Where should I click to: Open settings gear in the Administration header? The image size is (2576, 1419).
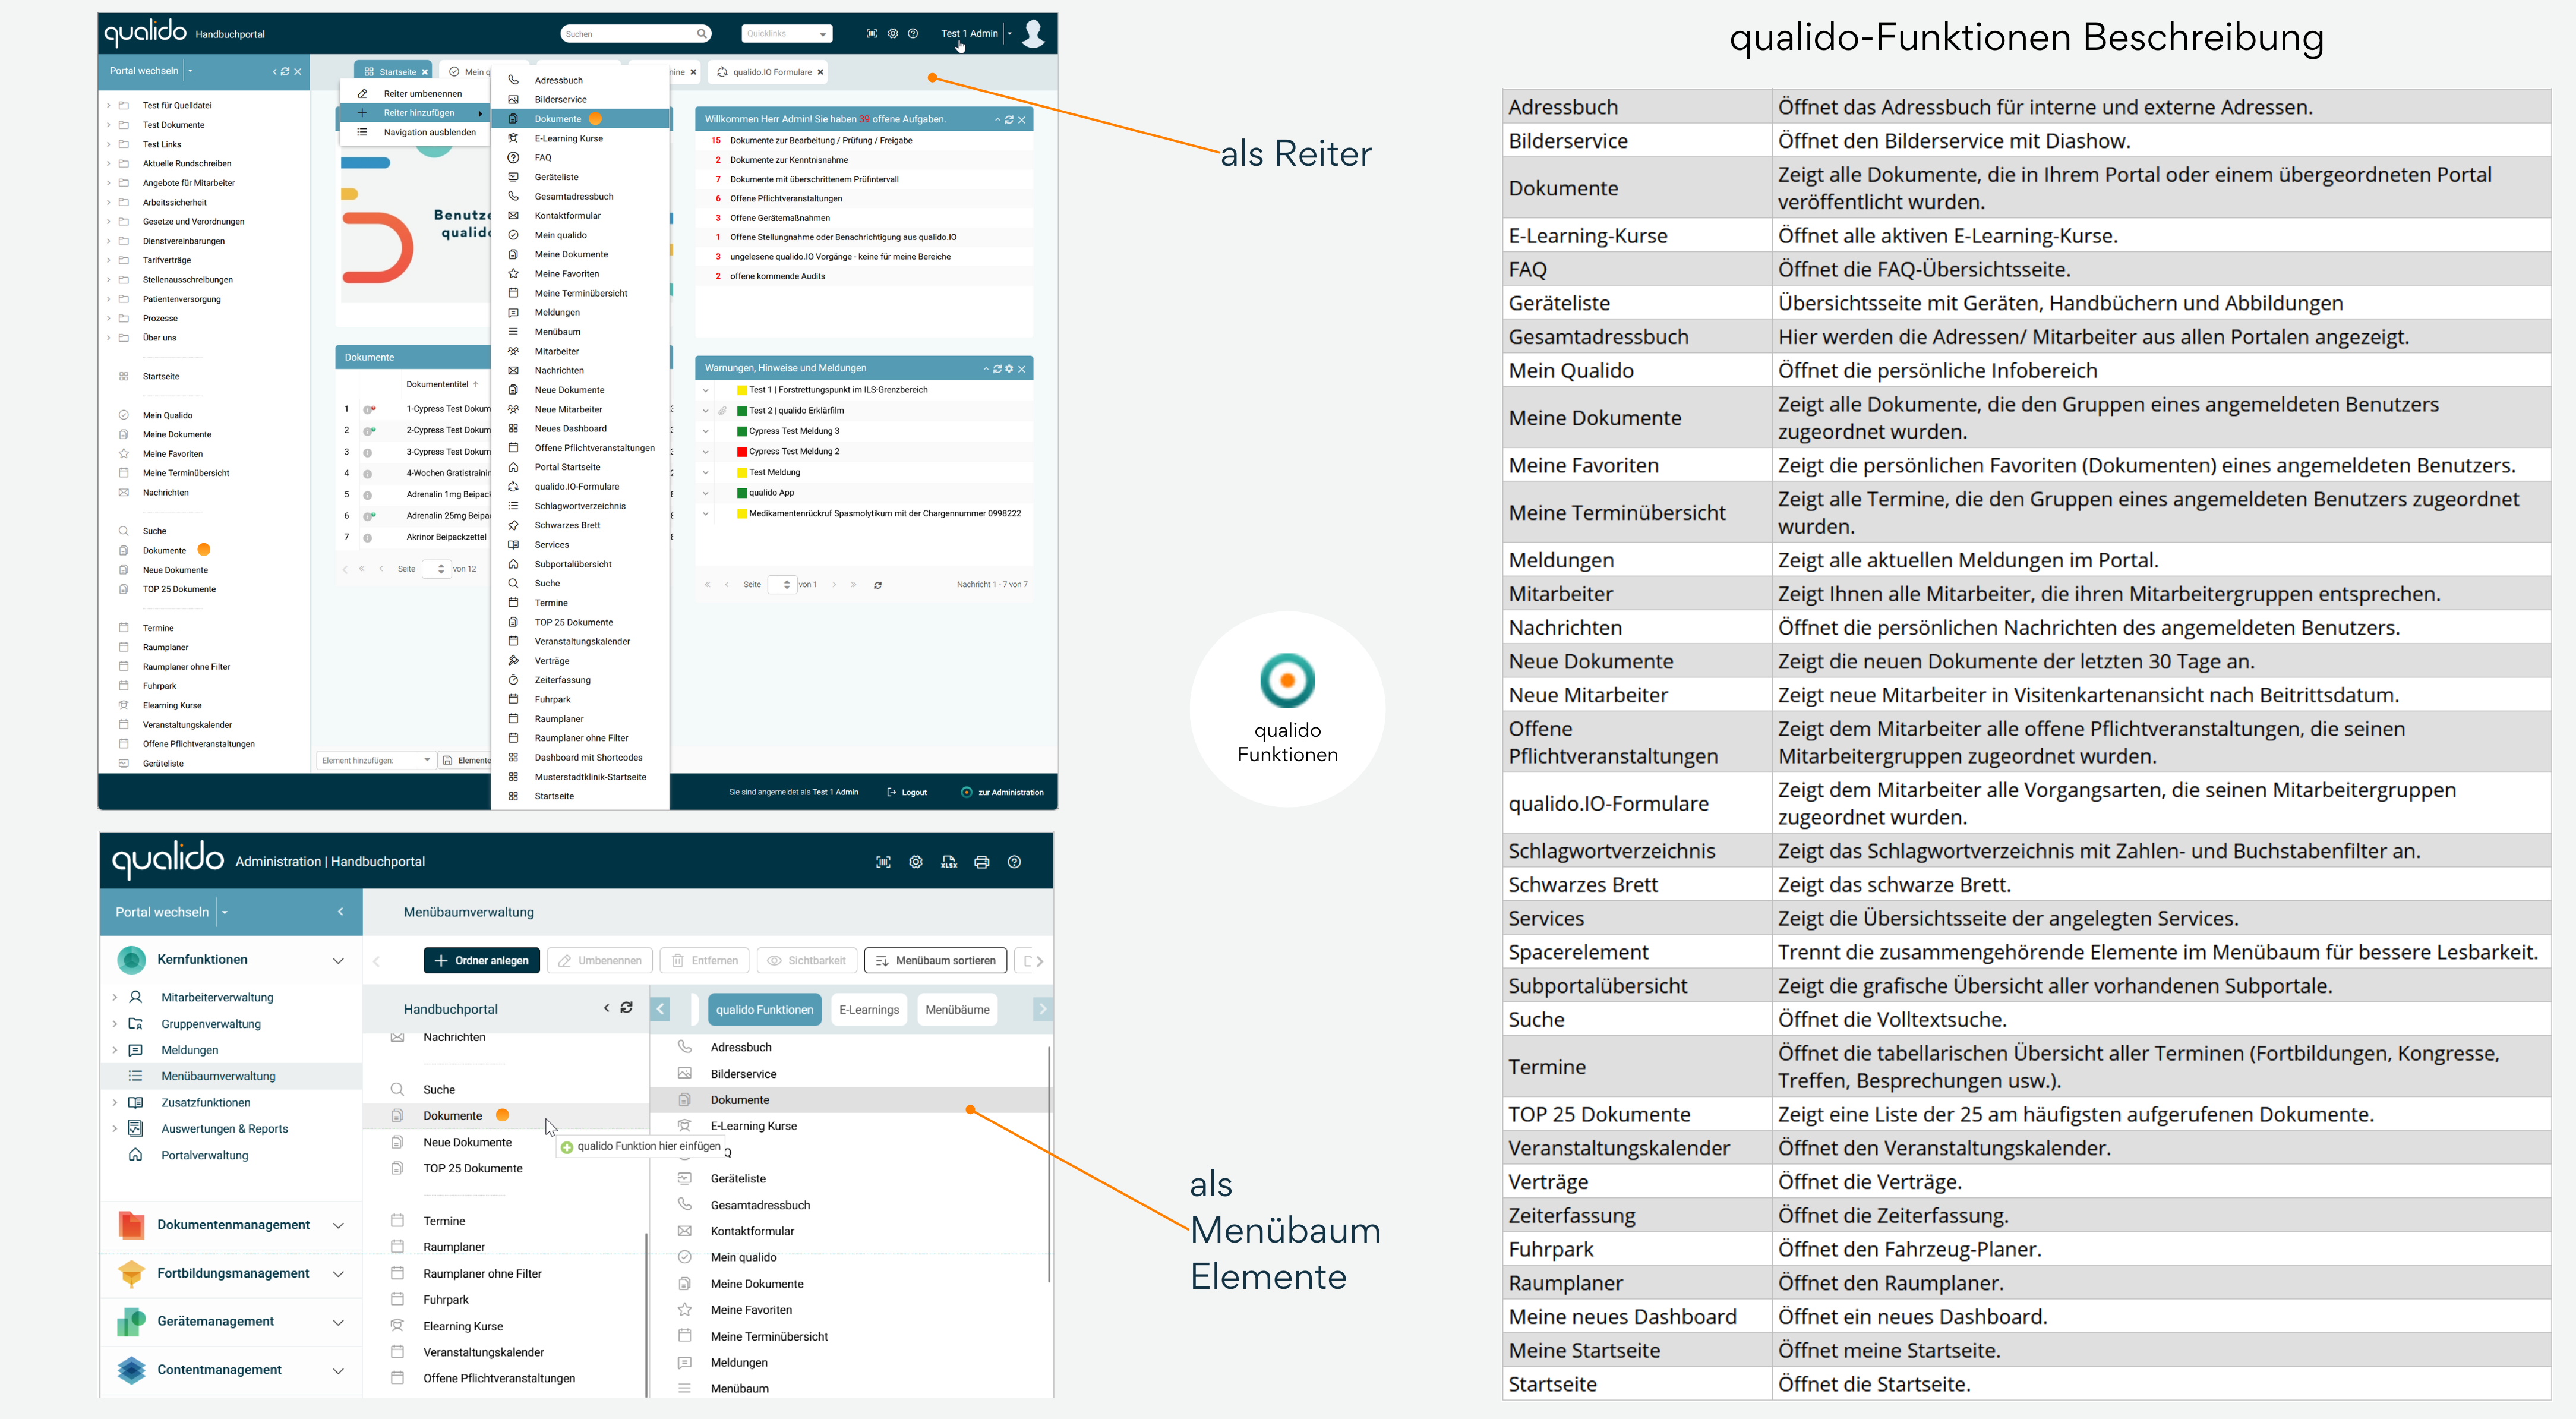tap(916, 862)
